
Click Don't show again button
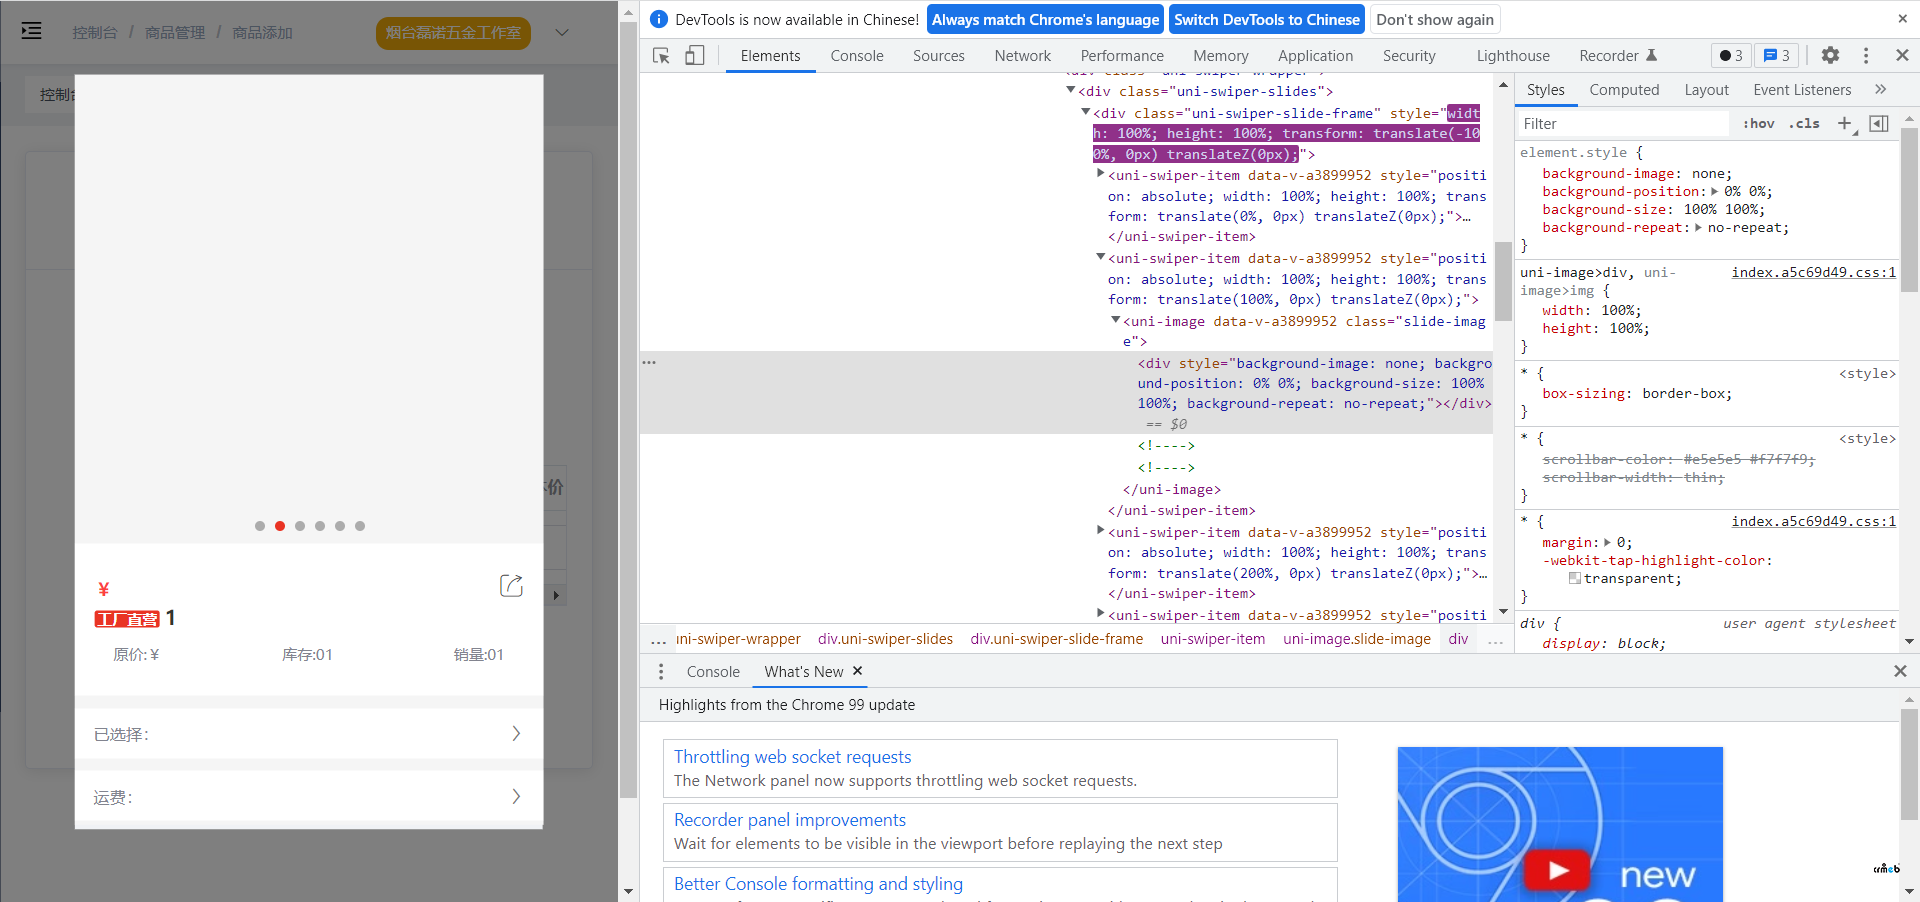pos(1435,19)
